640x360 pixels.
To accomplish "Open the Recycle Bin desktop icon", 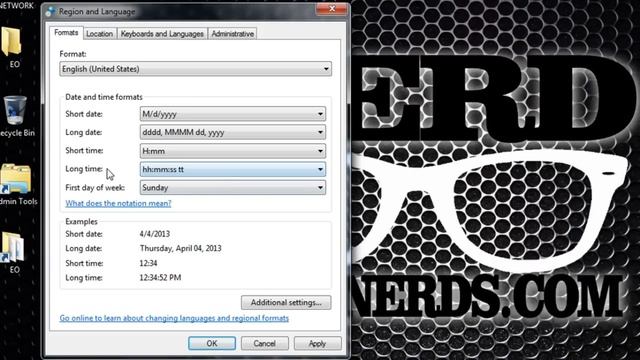I will pyautogui.click(x=16, y=110).
